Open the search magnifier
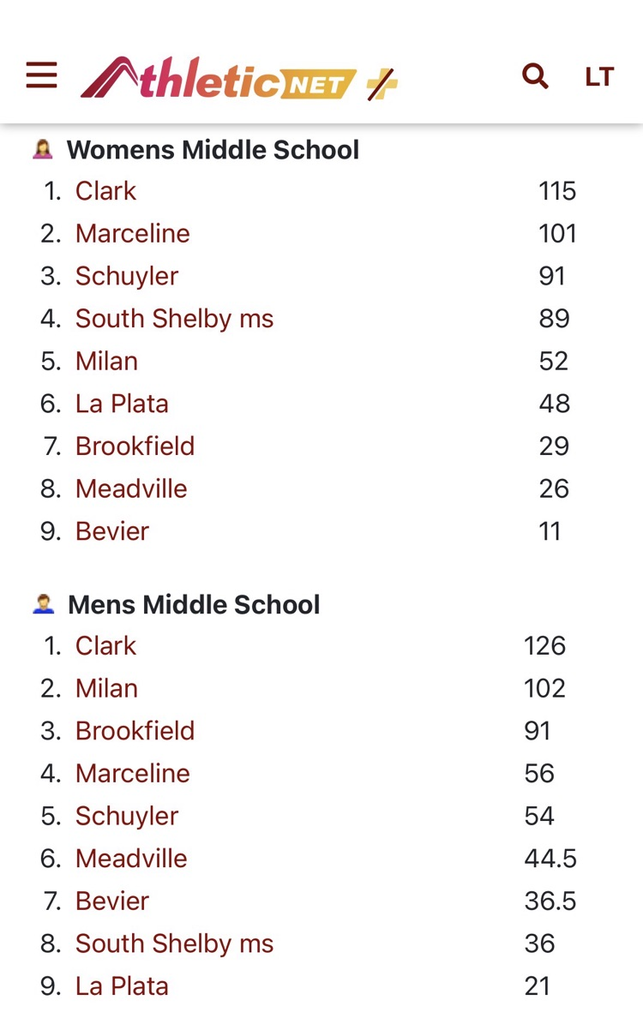This screenshot has width=643, height=1024. (x=535, y=76)
